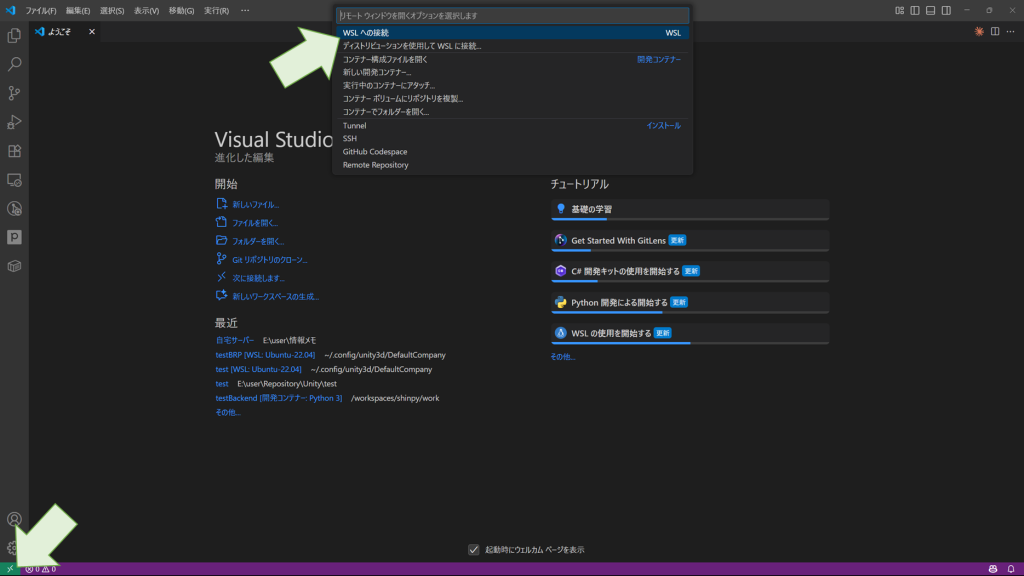This screenshot has width=1024, height=576.
Task: Open recent testBackend dev container
Action: point(279,398)
